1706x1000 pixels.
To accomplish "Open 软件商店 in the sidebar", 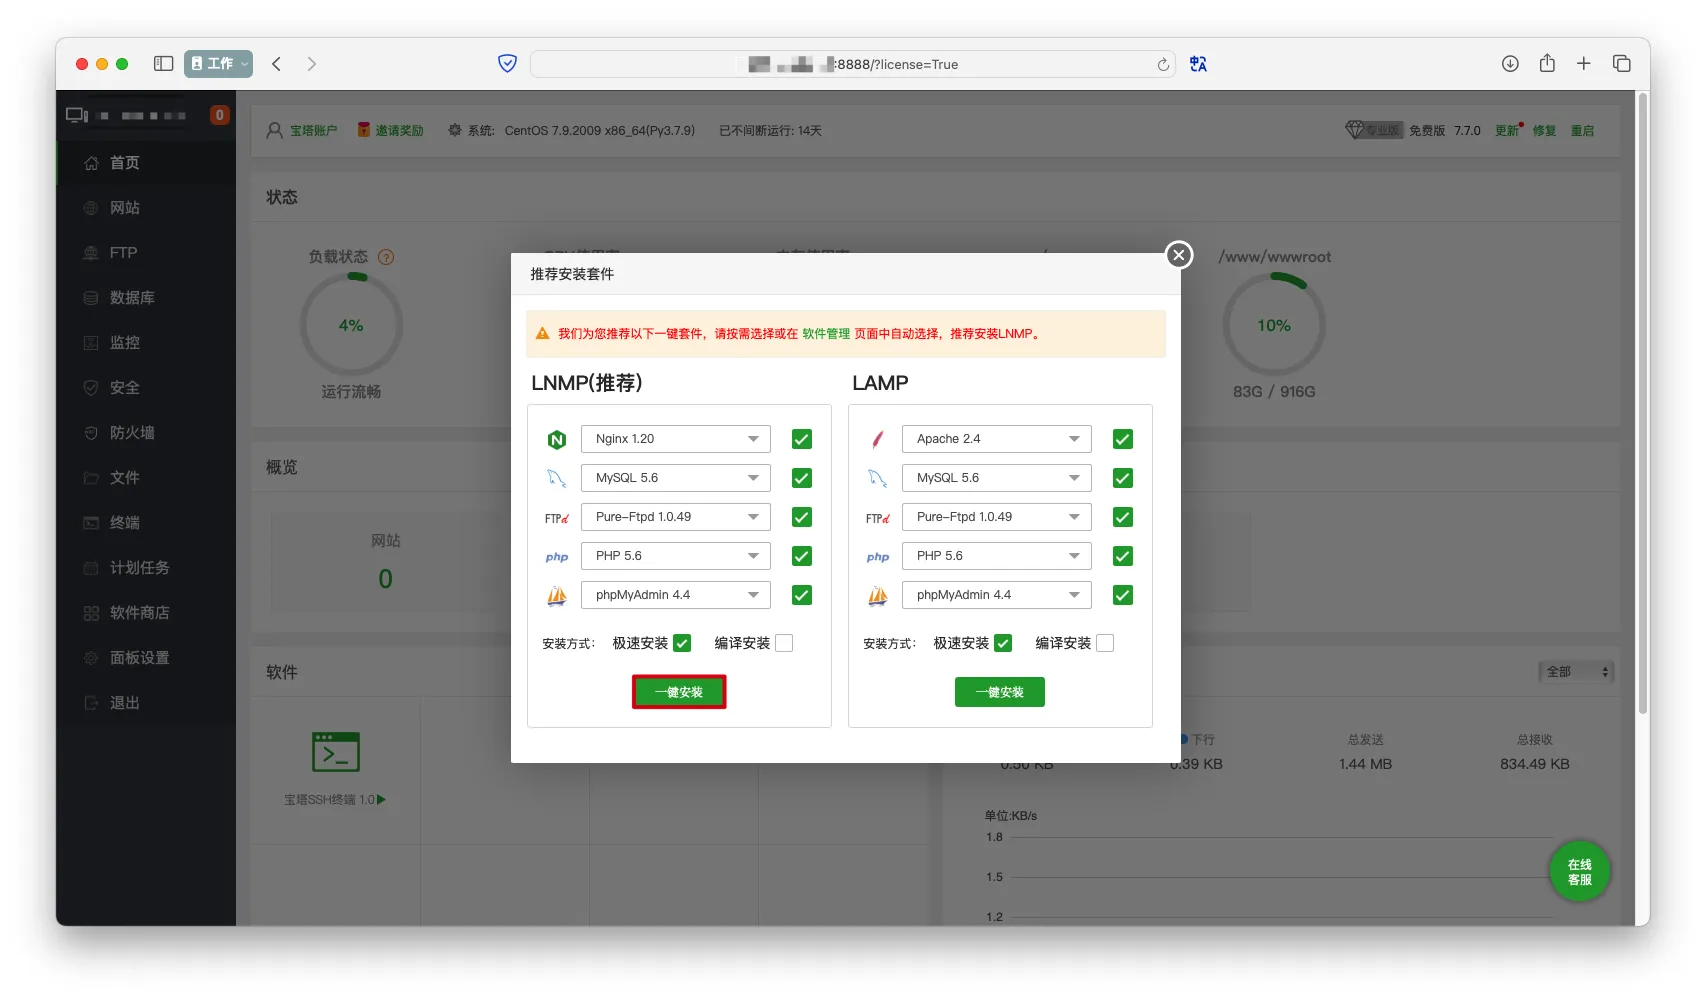I will pos(139,613).
